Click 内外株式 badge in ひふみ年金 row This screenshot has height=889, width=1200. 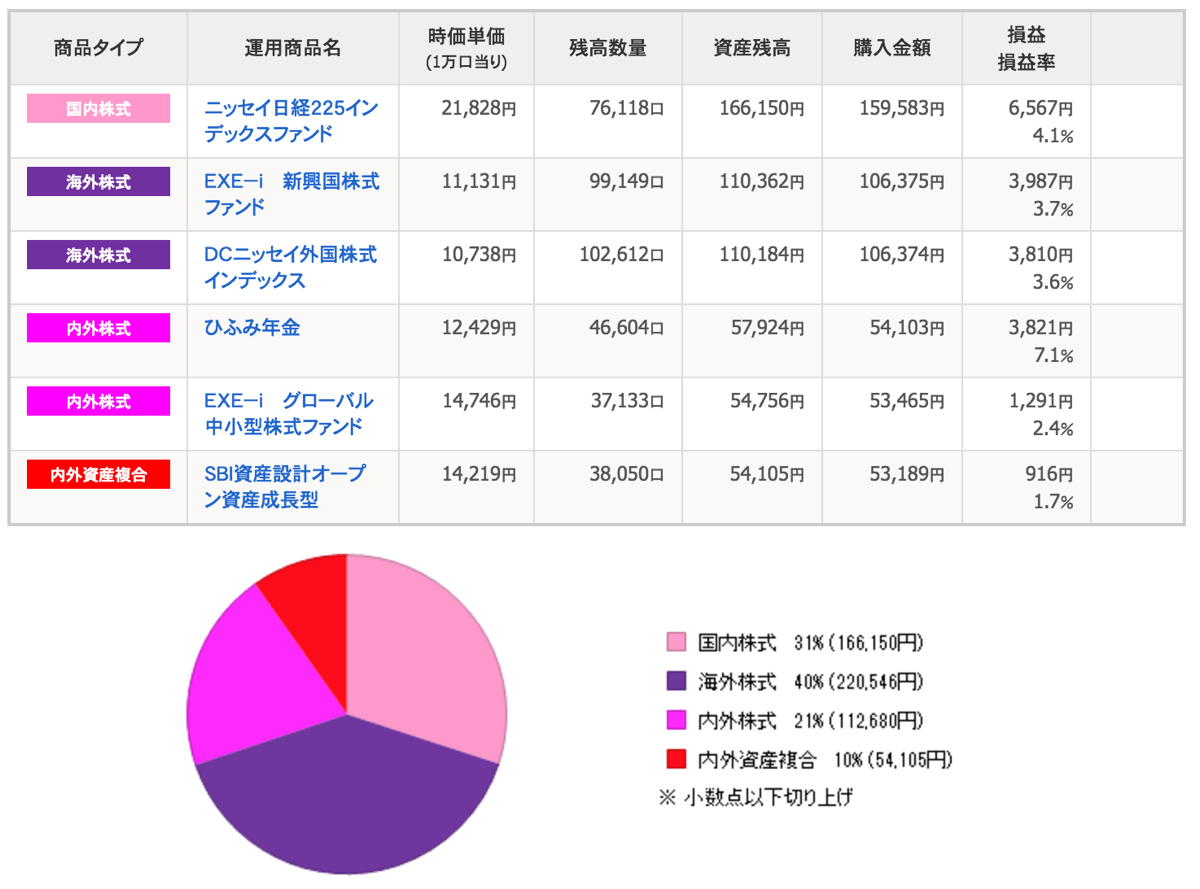[x=98, y=328]
